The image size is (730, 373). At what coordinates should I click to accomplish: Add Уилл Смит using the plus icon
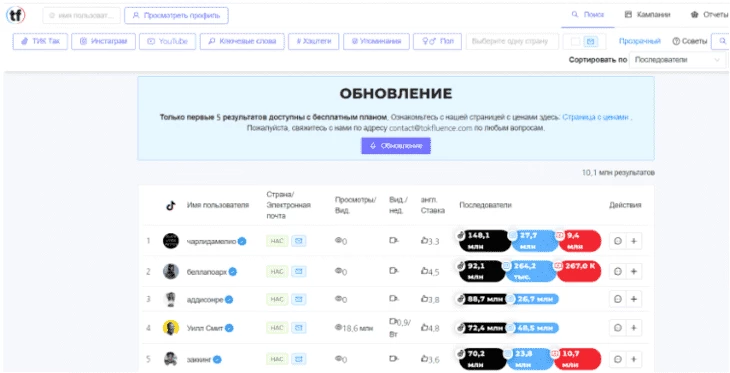[x=634, y=328]
